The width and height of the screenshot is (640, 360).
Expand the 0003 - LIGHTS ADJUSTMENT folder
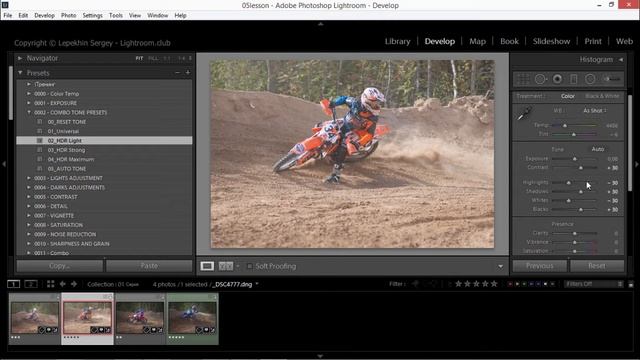29,178
